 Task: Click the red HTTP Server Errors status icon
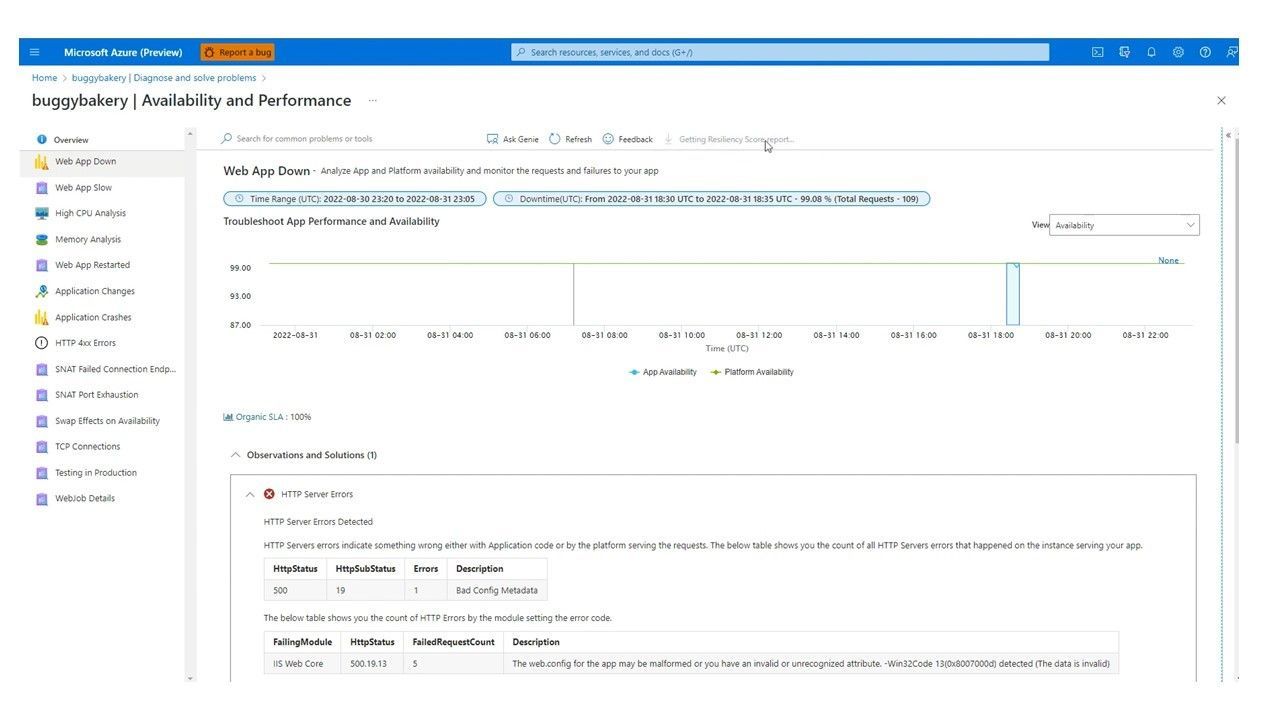269,494
